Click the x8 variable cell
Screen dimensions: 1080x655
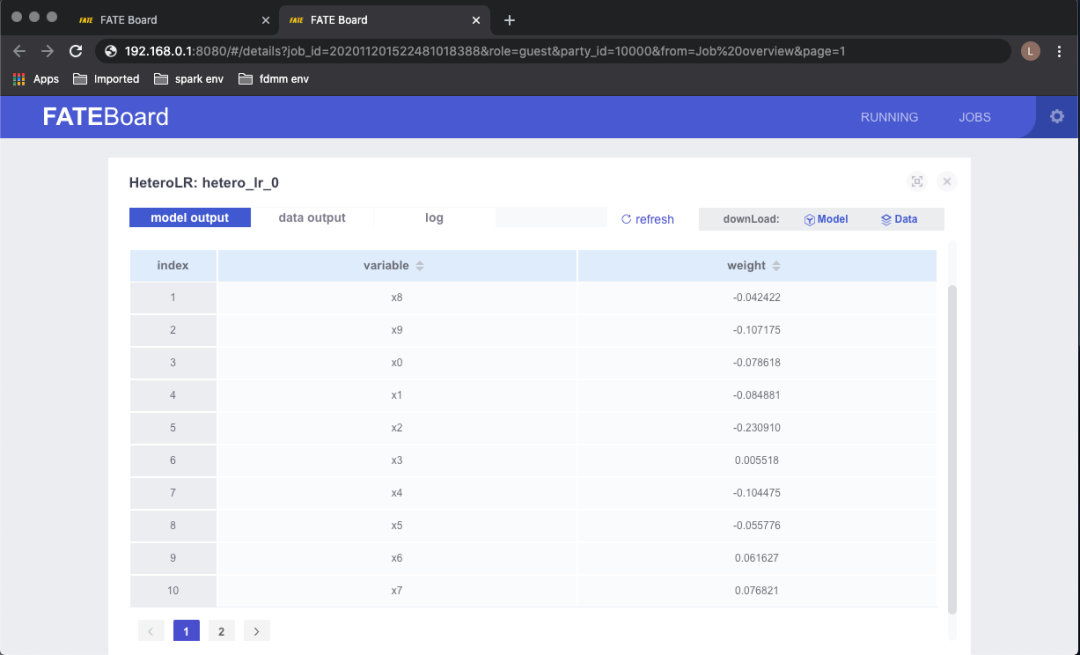tap(397, 298)
